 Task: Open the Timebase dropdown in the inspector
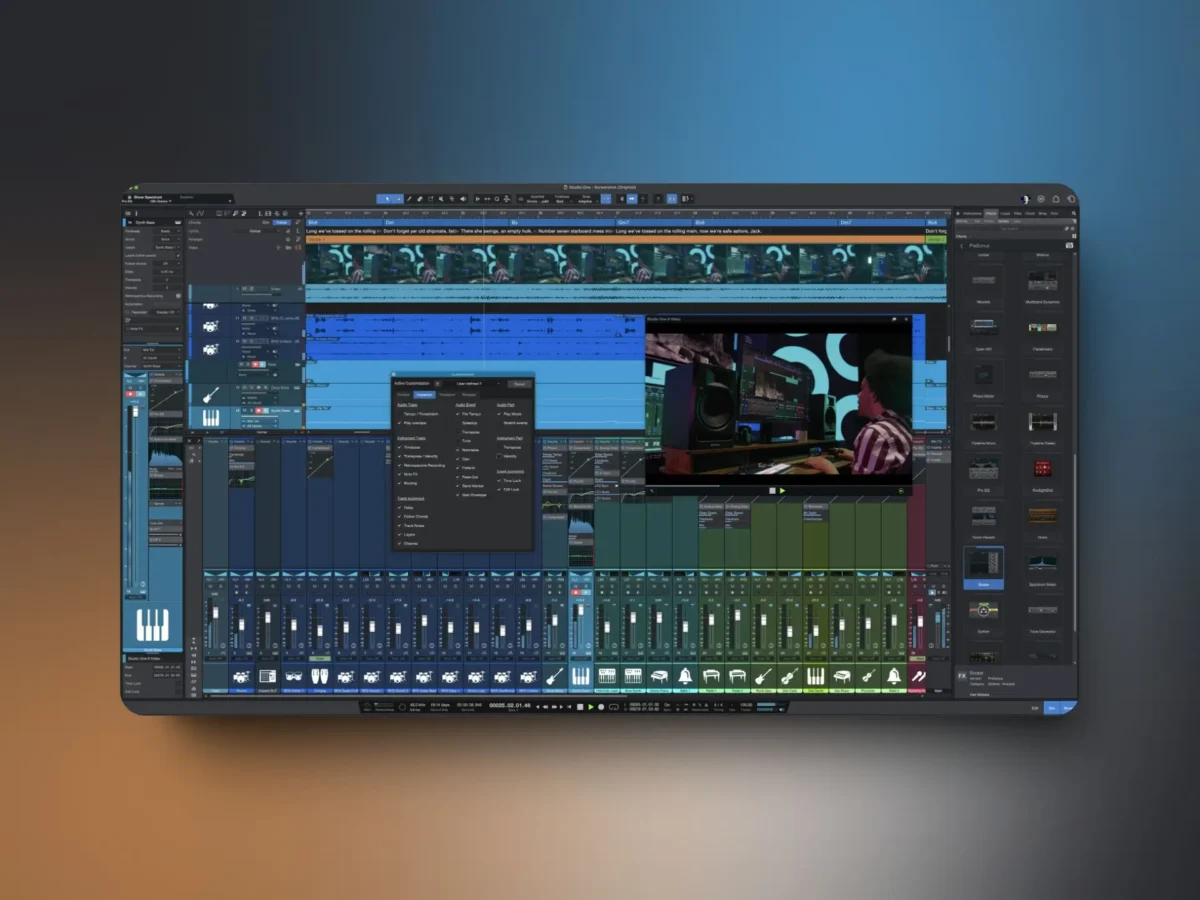pos(166,231)
